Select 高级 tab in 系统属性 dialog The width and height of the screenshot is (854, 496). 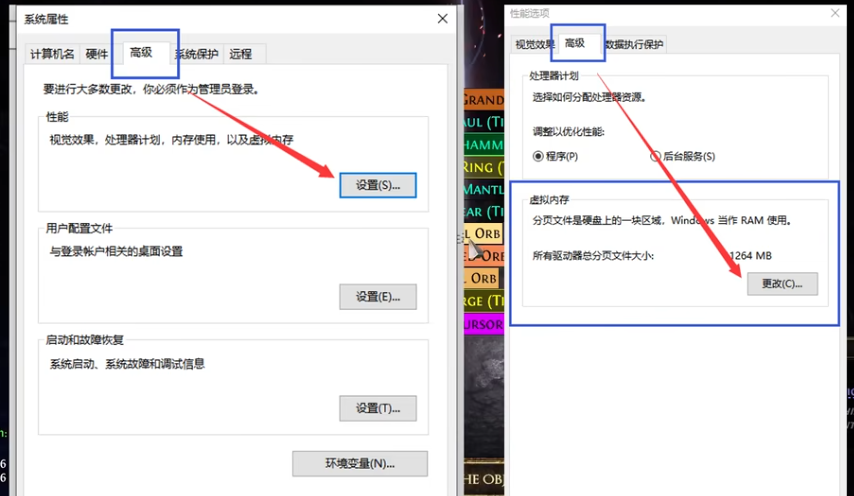[141, 52]
